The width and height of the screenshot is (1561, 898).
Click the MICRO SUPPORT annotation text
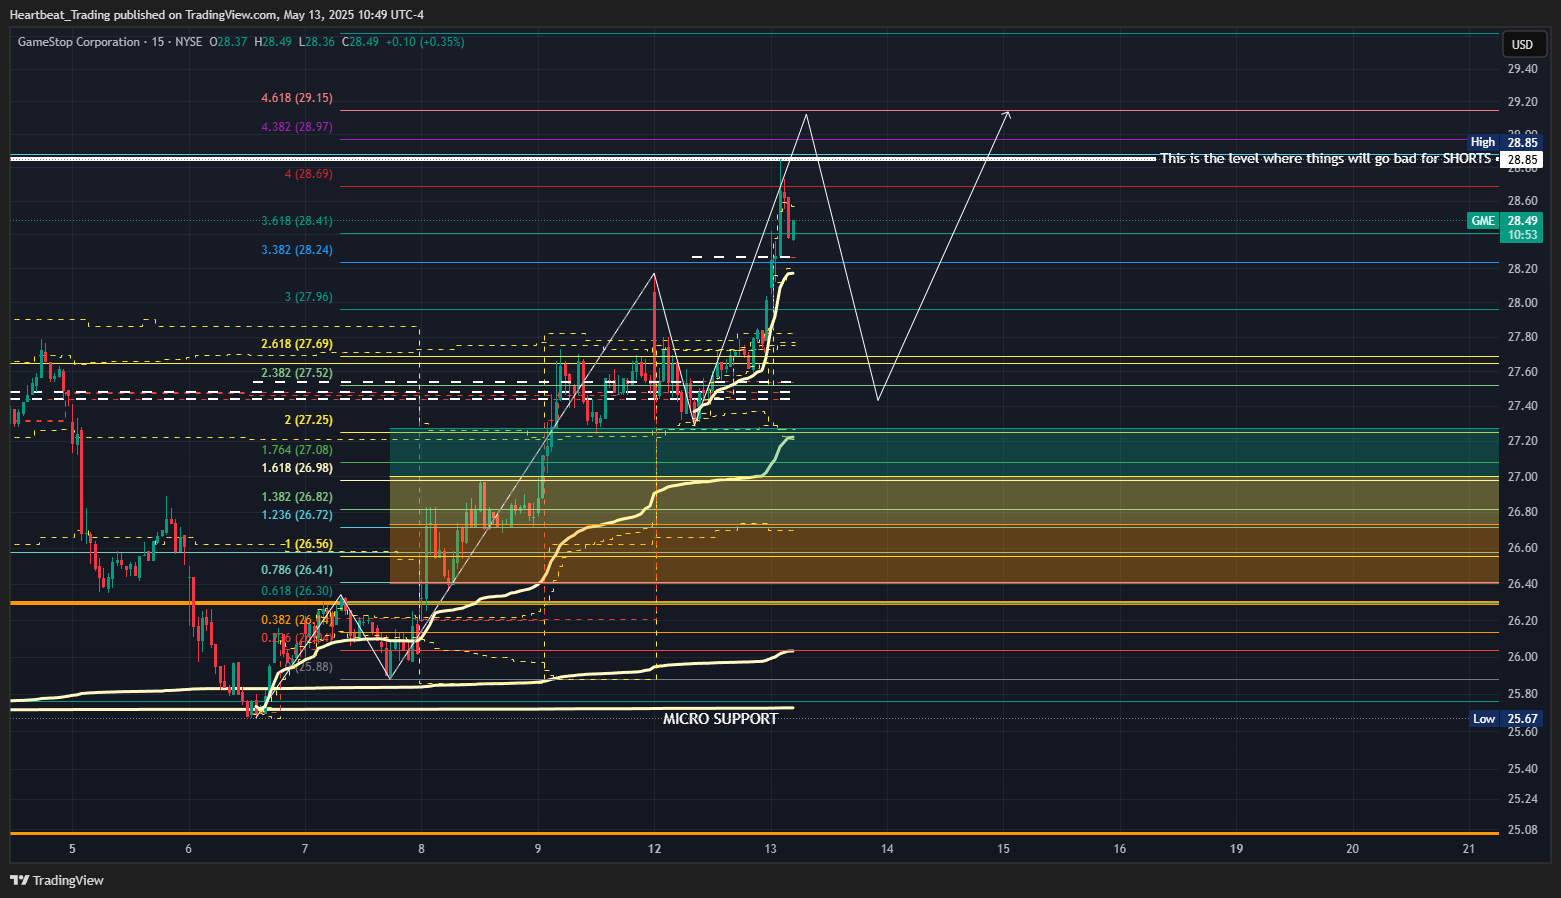coord(720,719)
